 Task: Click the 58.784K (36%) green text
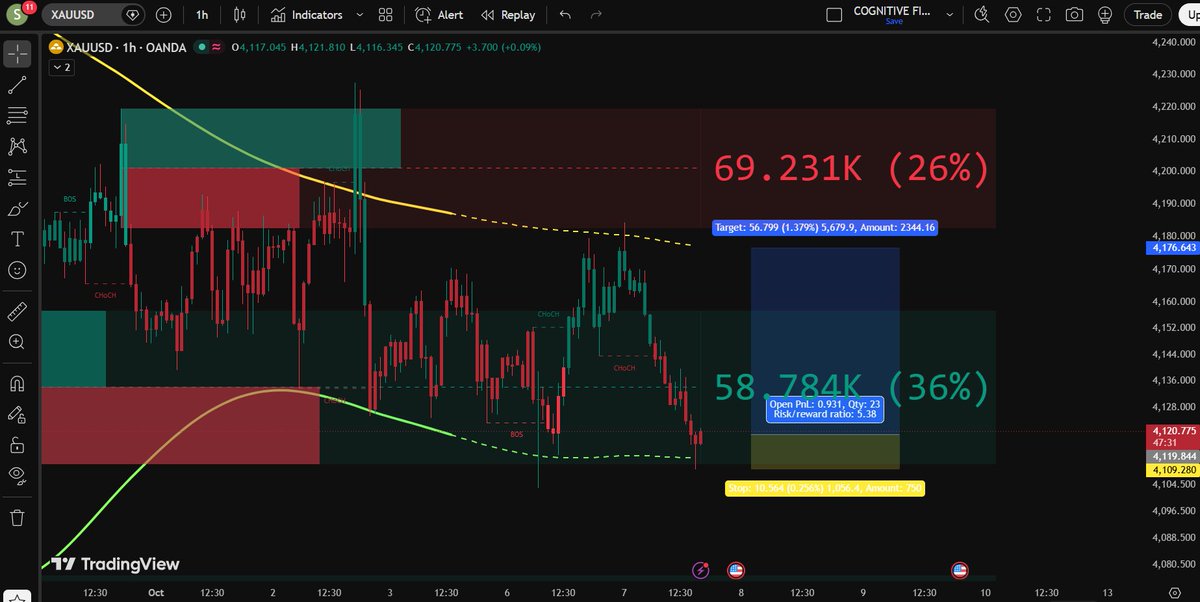pyautogui.click(x=850, y=387)
